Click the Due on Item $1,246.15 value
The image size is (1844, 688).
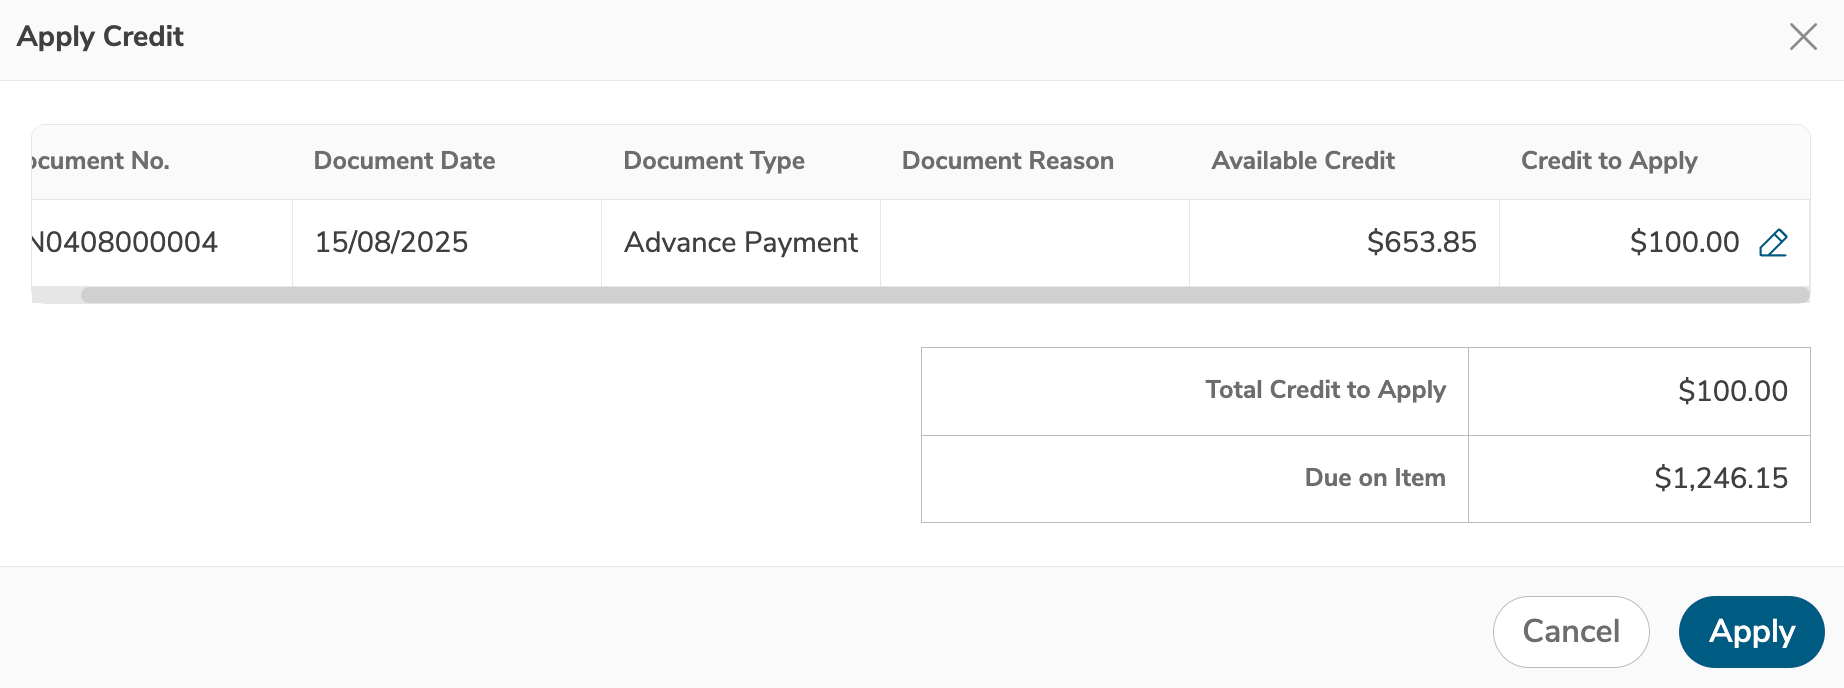click(1720, 478)
